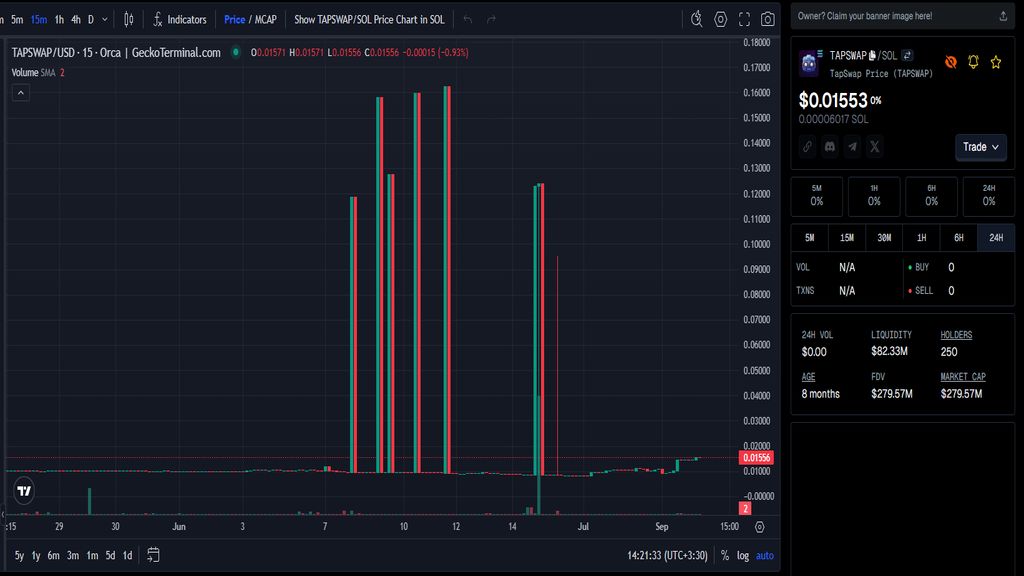Open the Trade dropdown
1024x576 pixels.
click(981, 147)
